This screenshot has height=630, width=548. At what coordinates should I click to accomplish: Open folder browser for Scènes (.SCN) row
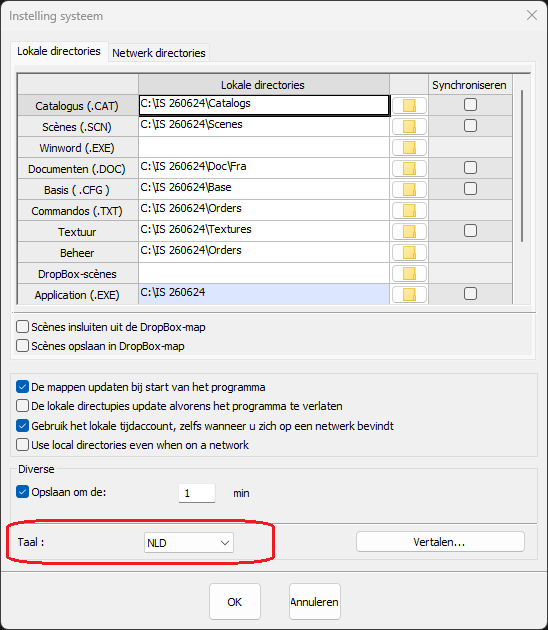(409, 127)
